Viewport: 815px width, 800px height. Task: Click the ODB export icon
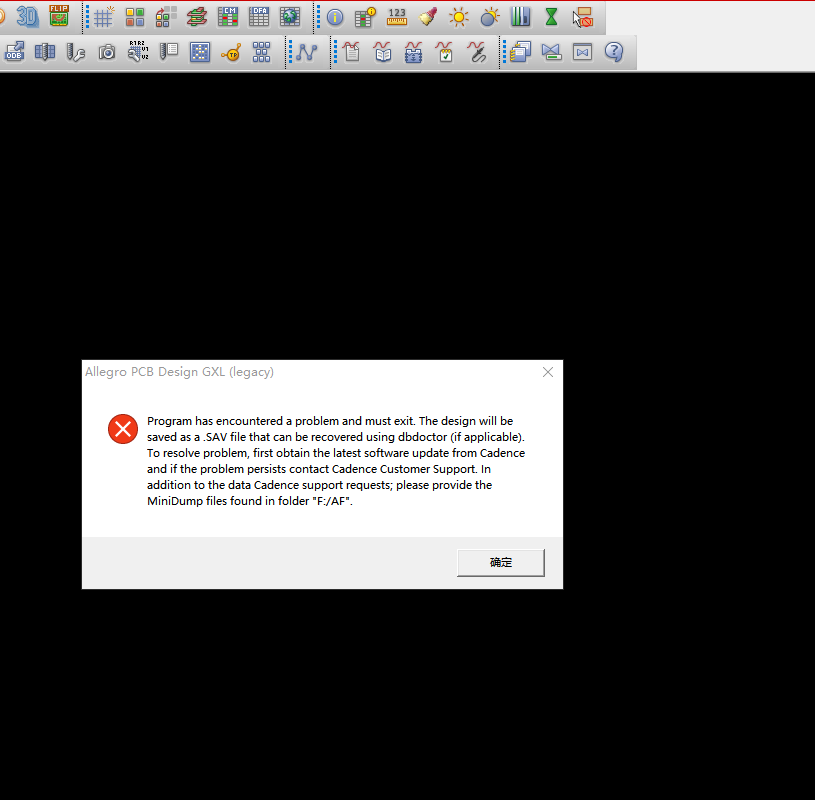point(15,52)
